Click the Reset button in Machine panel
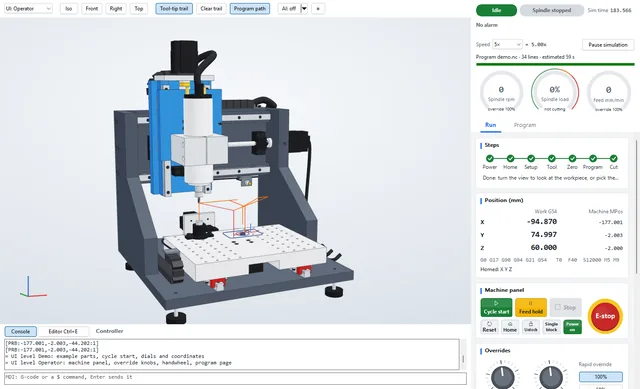640x389 pixels. [x=489, y=327]
